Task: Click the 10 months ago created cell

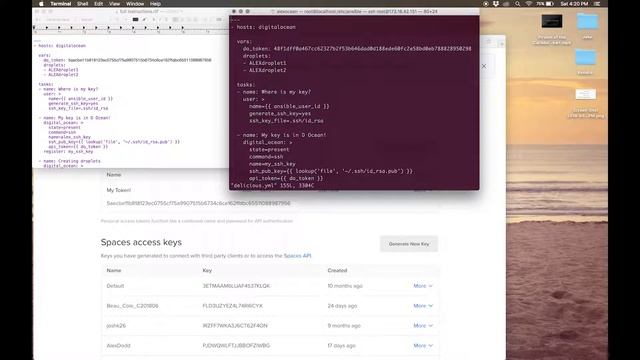Action: tap(345, 286)
